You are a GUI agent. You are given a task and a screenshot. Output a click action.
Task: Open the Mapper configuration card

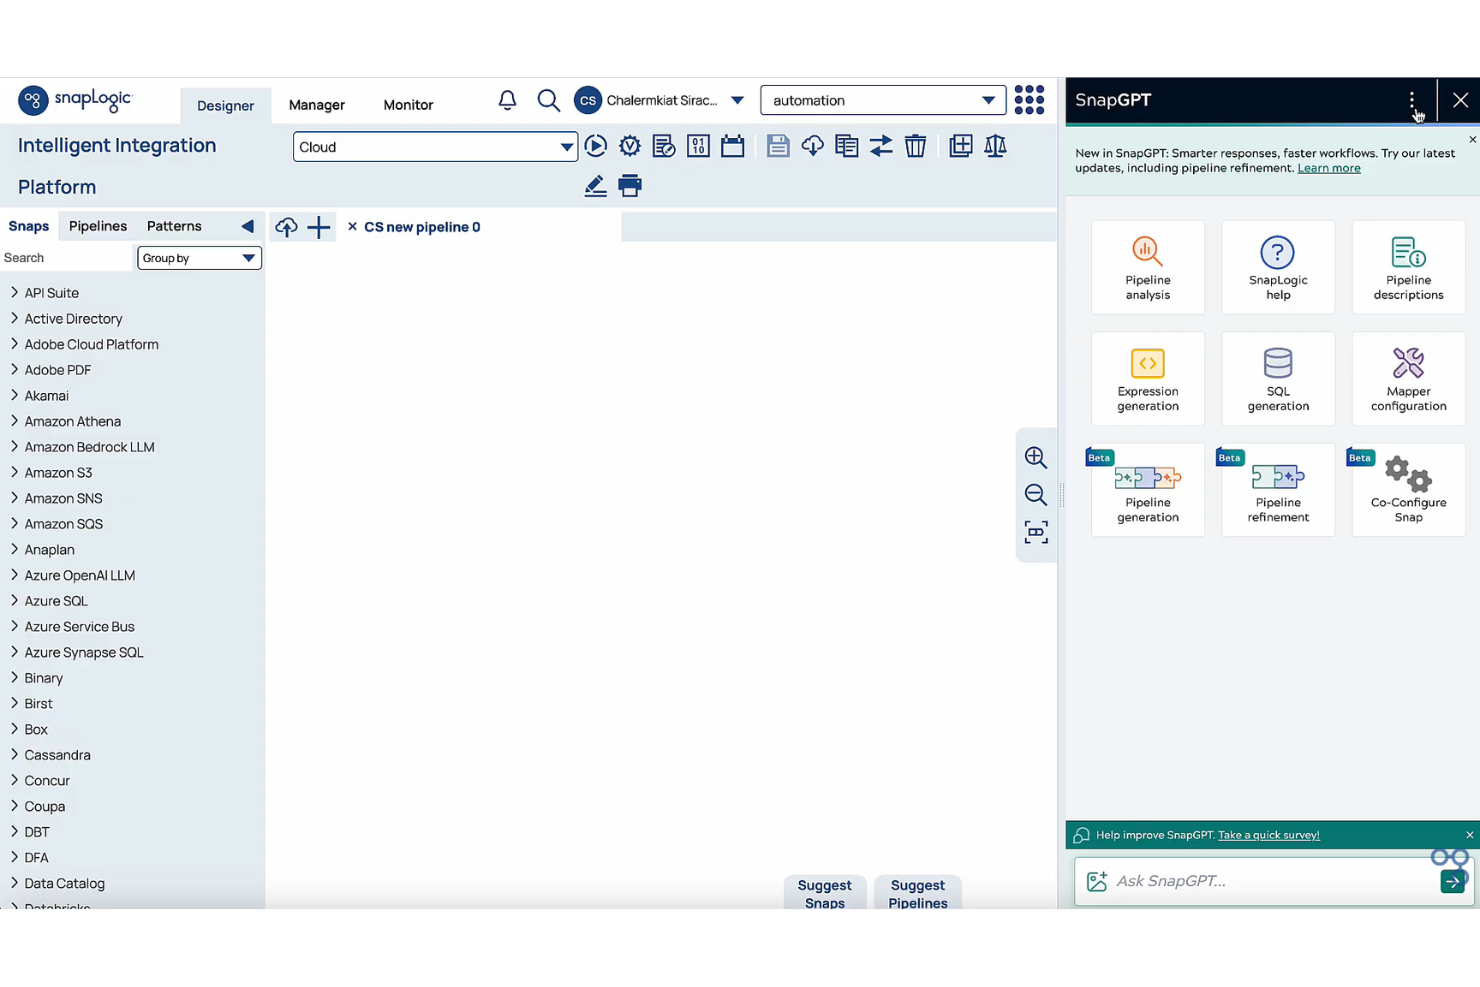pyautogui.click(x=1408, y=378)
